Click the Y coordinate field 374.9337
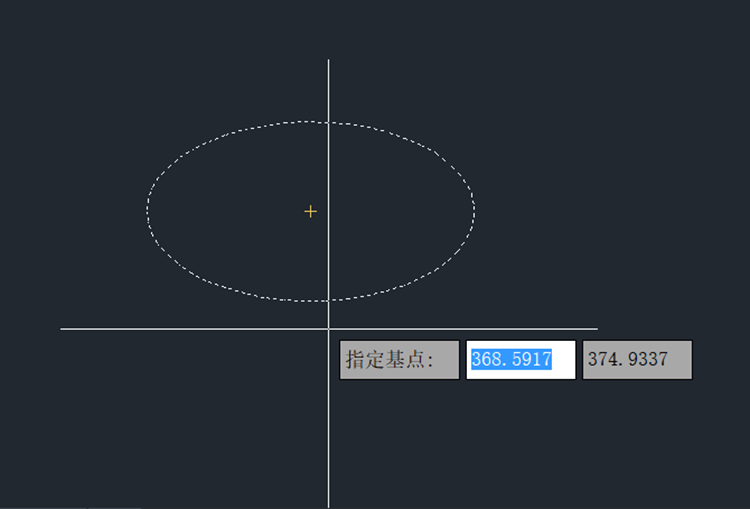Image resolution: width=750 pixels, height=509 pixels. [637, 360]
